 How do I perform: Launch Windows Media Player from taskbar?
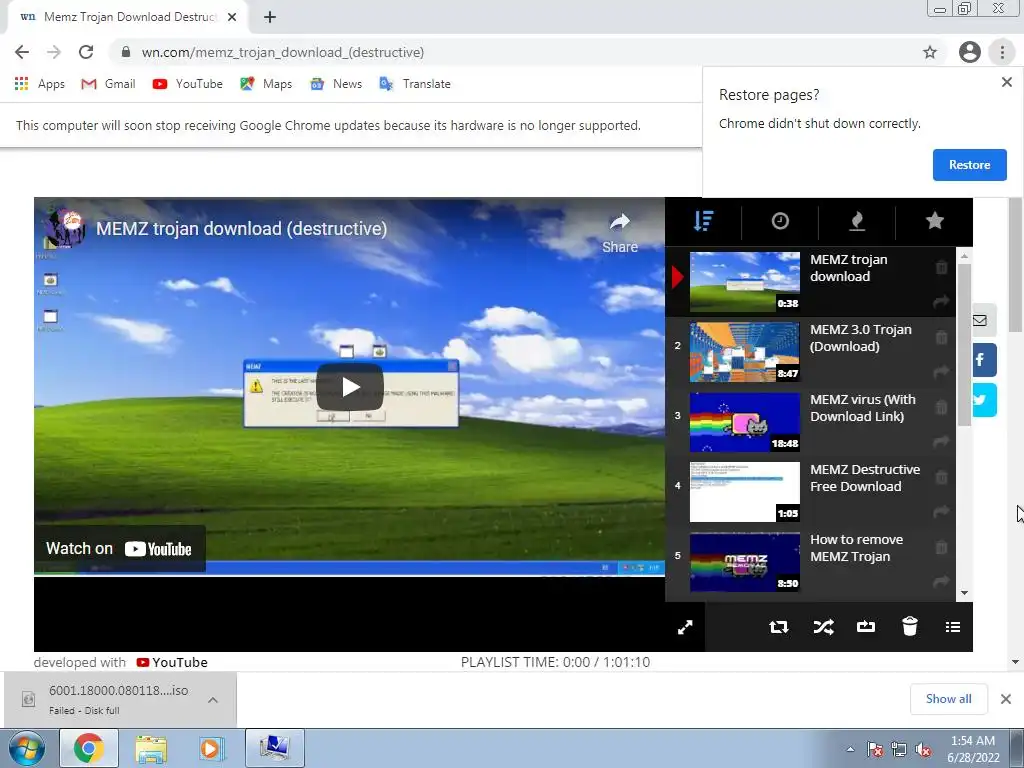coord(211,748)
